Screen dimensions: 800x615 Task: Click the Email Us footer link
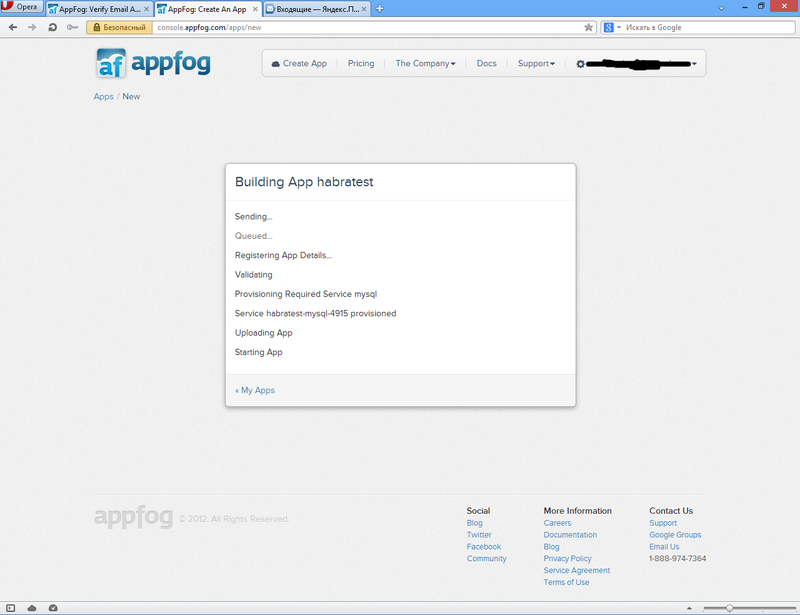click(664, 547)
